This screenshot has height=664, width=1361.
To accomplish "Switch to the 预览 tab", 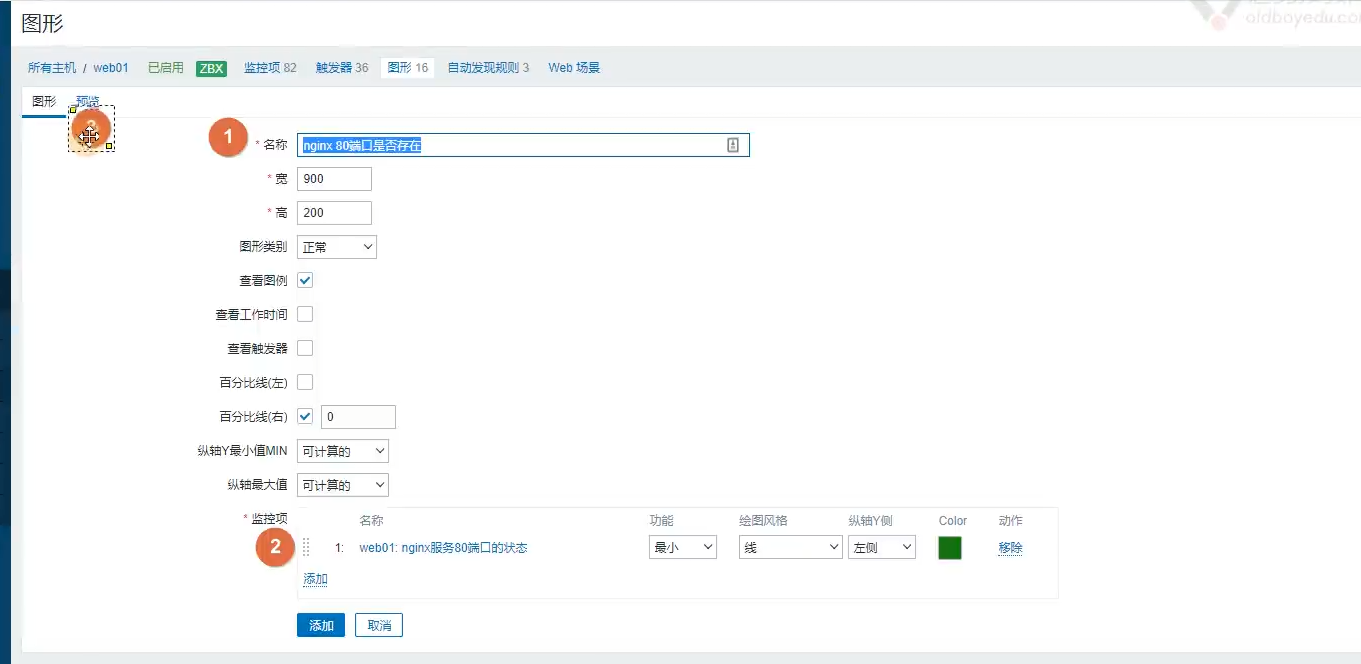I will pyautogui.click(x=88, y=101).
